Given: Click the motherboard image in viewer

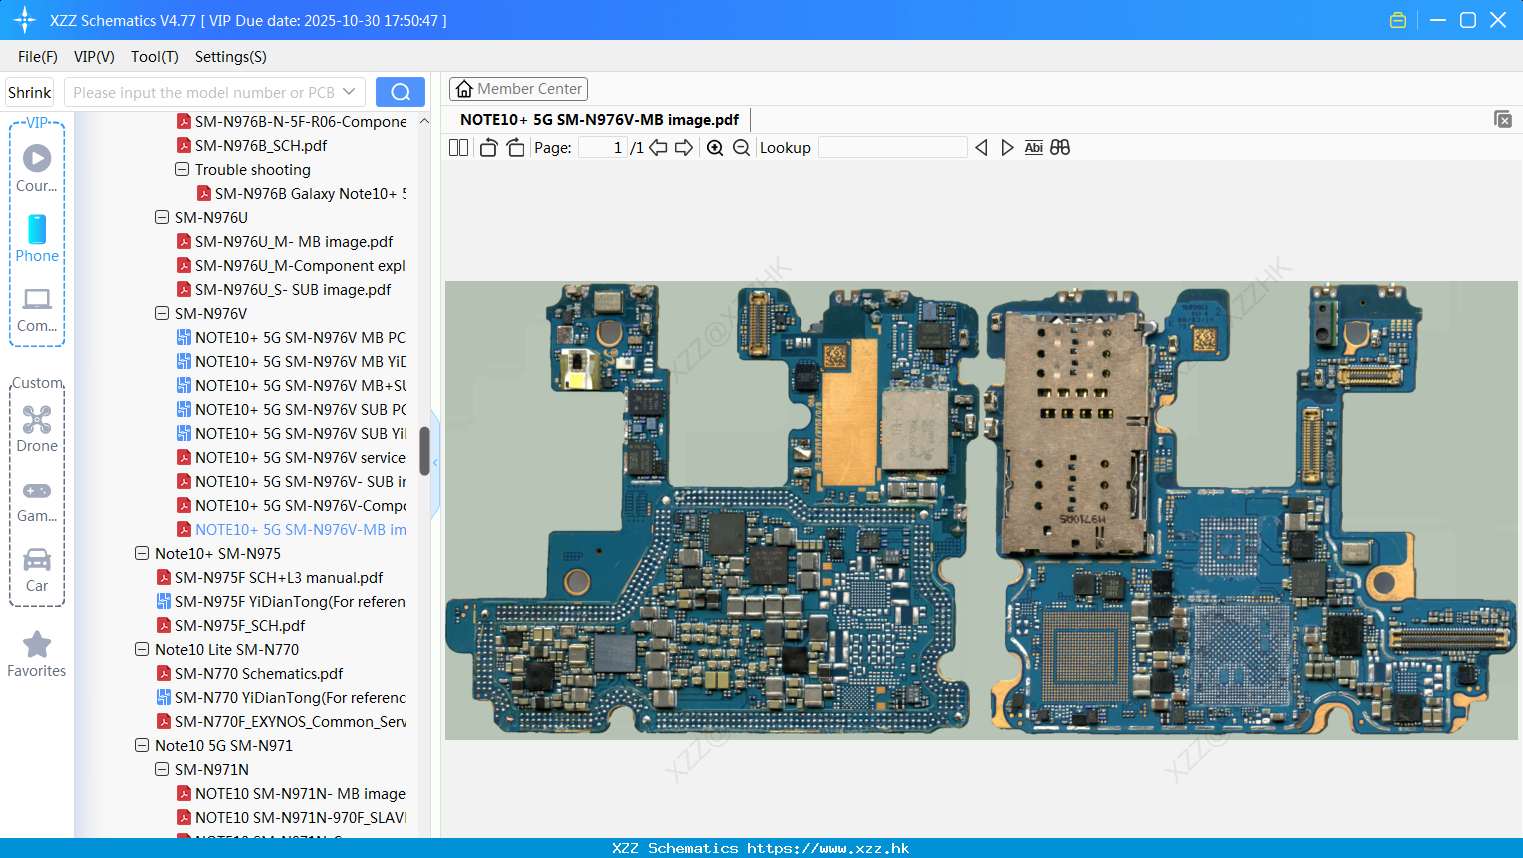Looking at the screenshot, I should click(x=981, y=510).
